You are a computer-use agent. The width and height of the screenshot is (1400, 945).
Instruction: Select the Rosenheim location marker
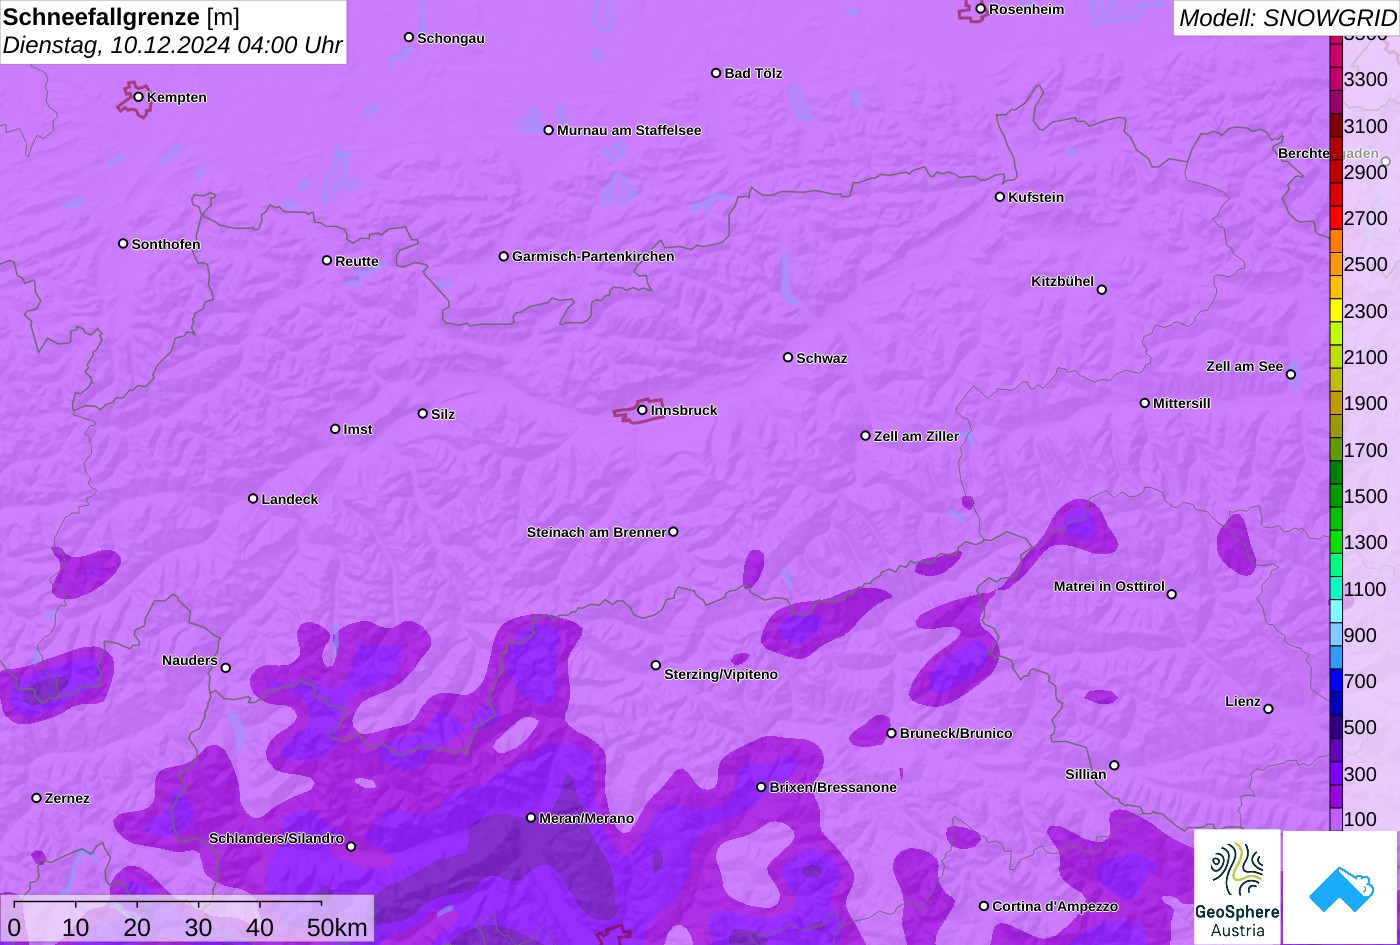coord(980,9)
